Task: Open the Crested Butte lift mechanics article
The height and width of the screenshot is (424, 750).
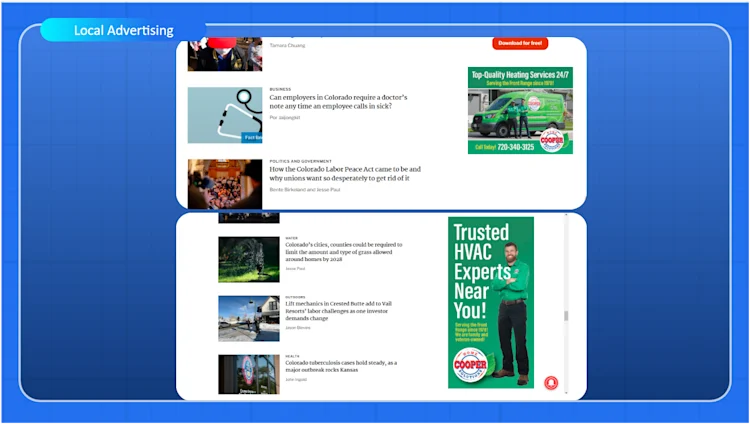Action: tap(338, 311)
